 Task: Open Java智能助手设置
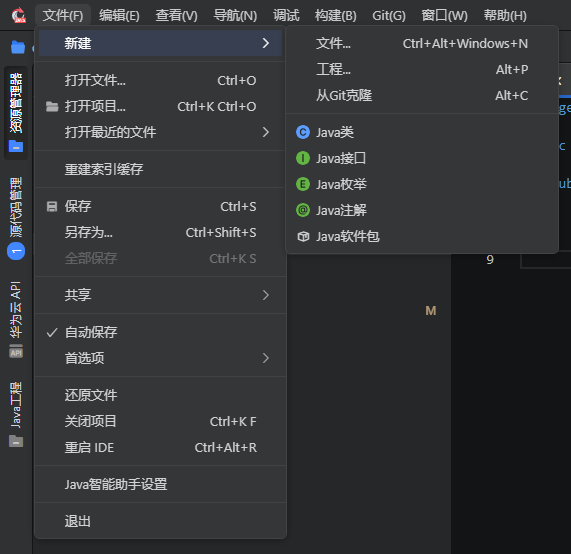[161, 484]
